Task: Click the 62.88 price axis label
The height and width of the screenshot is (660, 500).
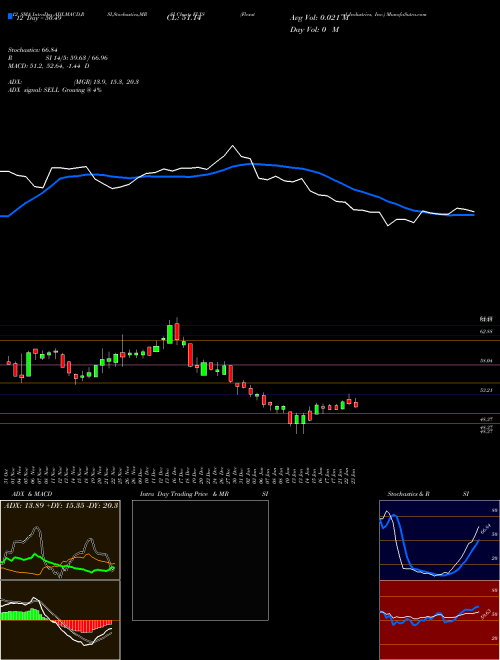Action: click(487, 332)
